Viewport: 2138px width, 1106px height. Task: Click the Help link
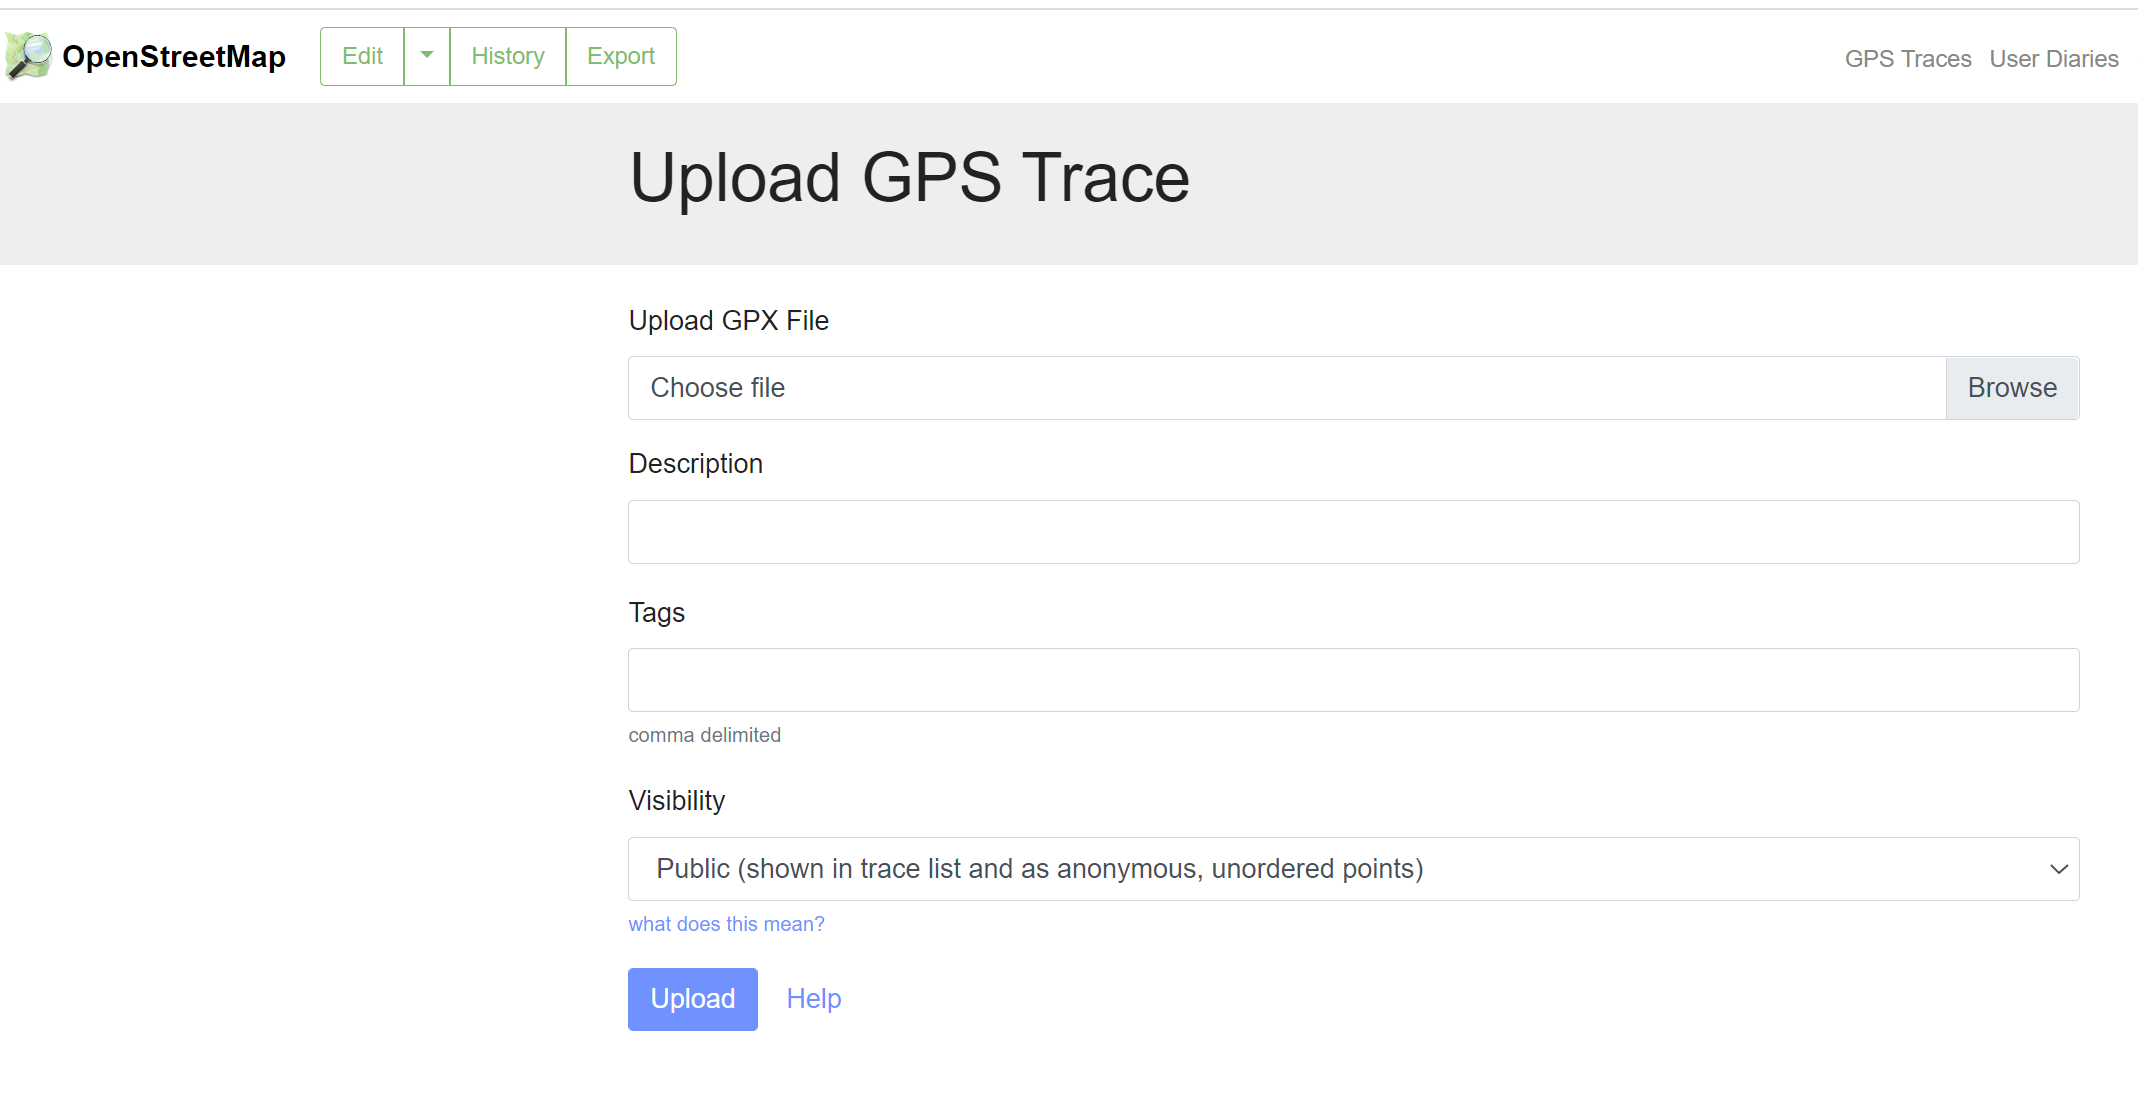[814, 999]
